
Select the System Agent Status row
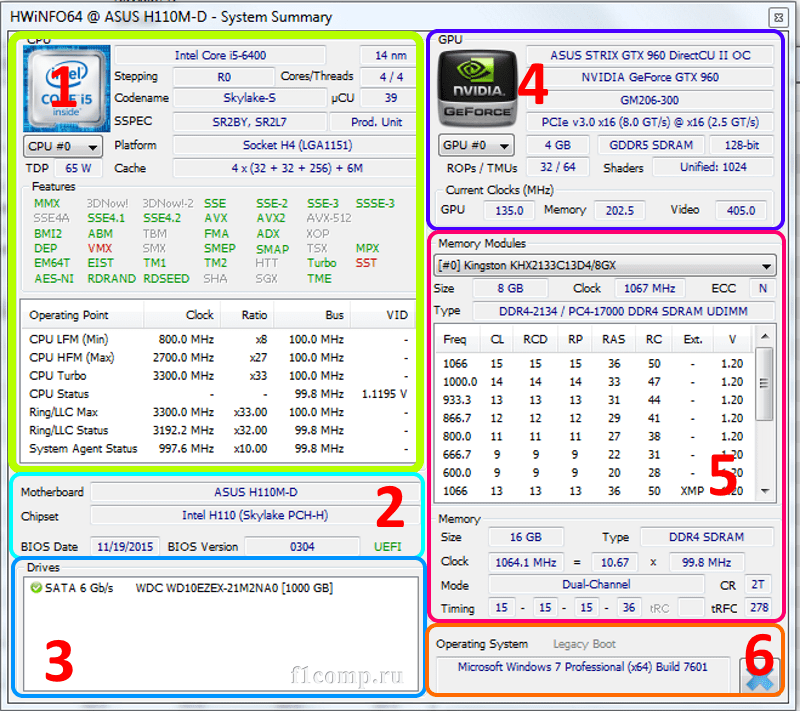click(218, 449)
